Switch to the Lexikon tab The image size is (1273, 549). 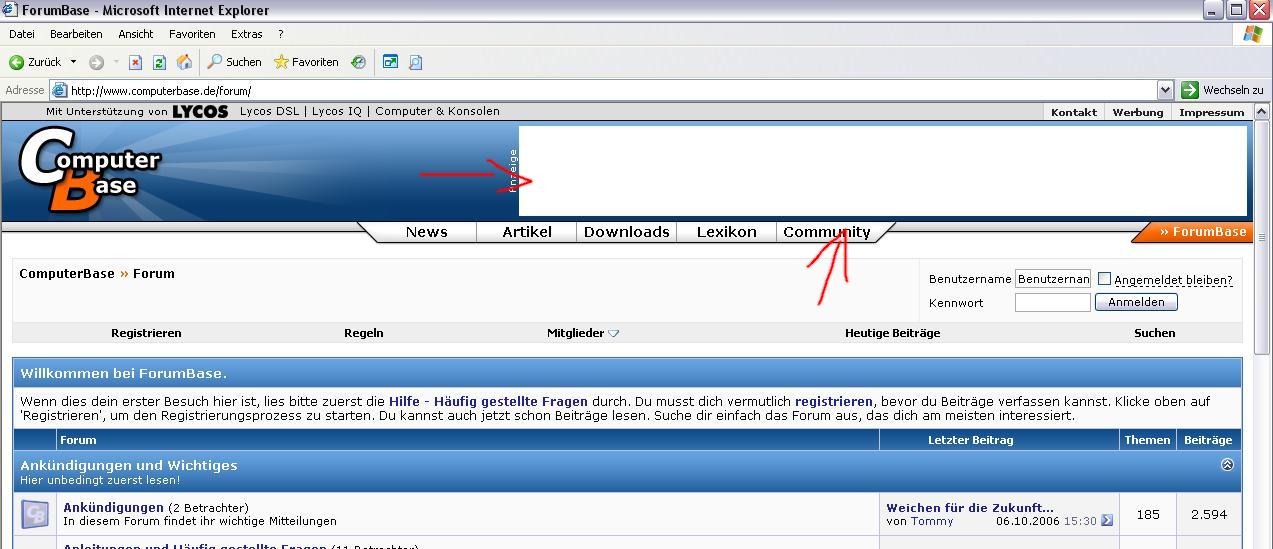tap(727, 232)
